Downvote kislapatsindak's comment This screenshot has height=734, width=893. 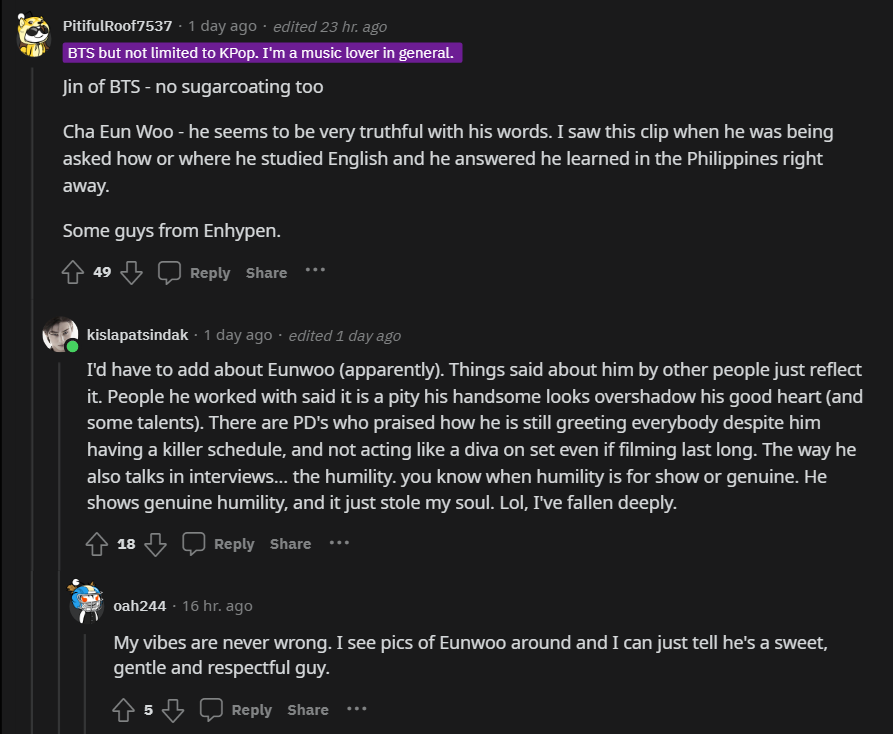coord(155,544)
